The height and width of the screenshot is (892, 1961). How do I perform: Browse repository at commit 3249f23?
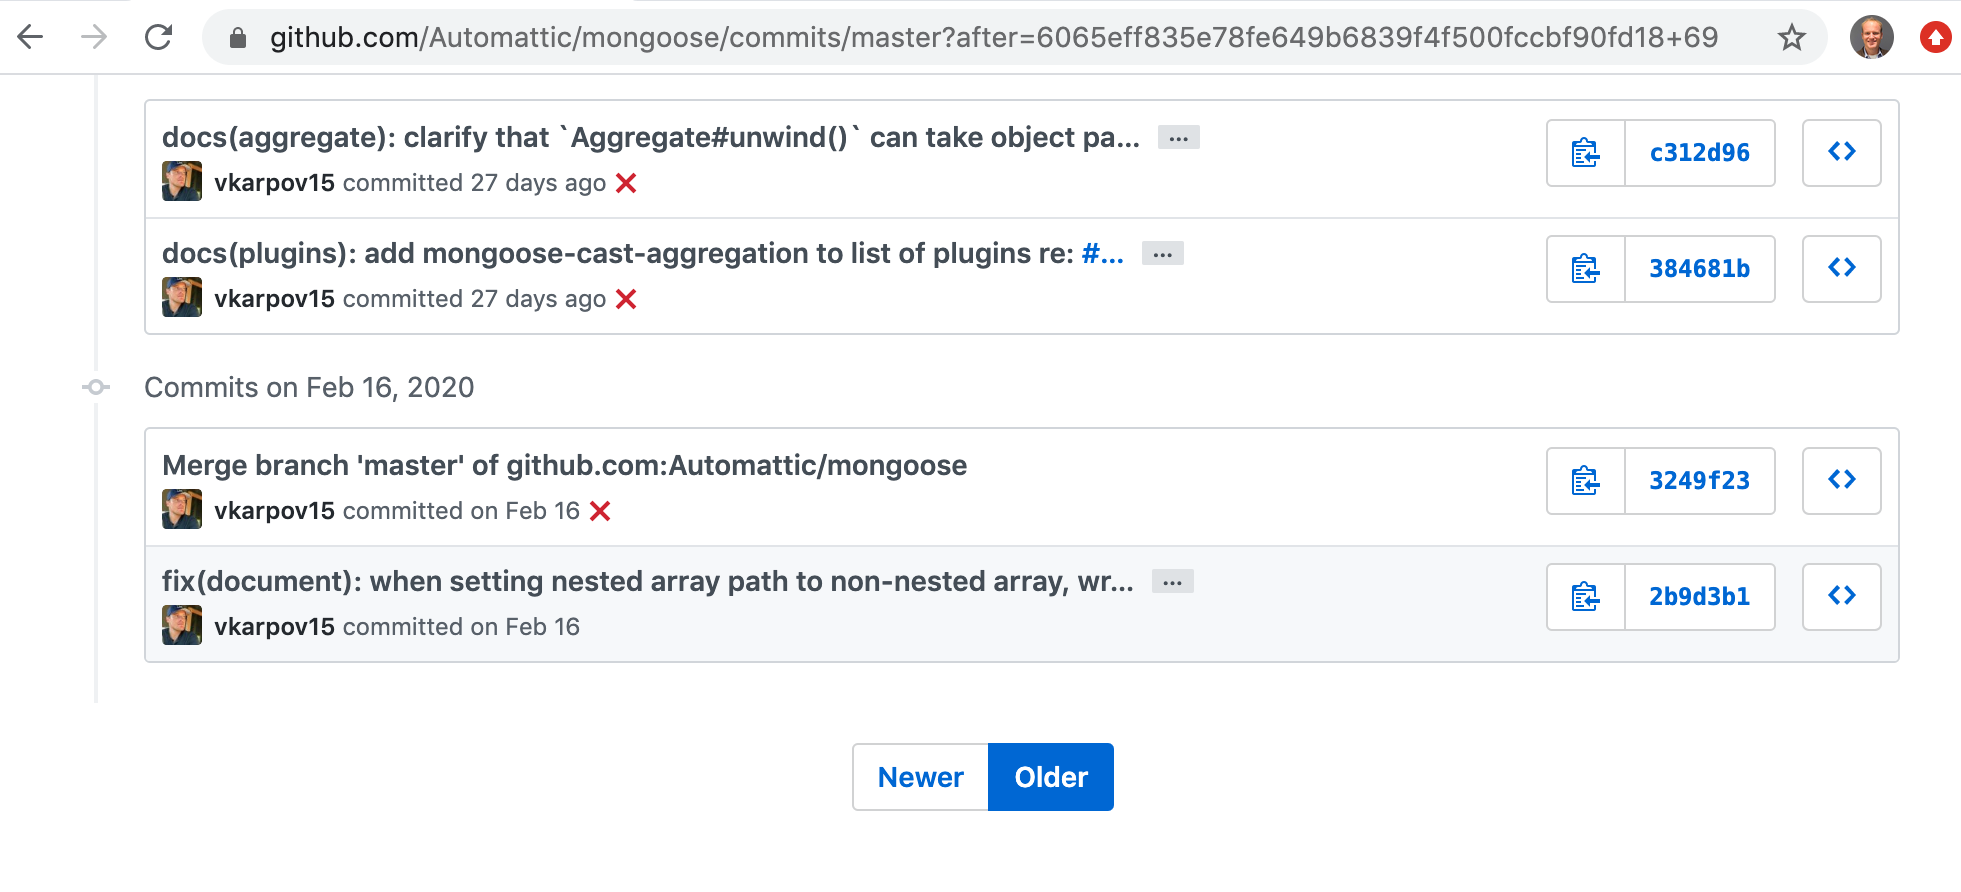pos(1841,481)
